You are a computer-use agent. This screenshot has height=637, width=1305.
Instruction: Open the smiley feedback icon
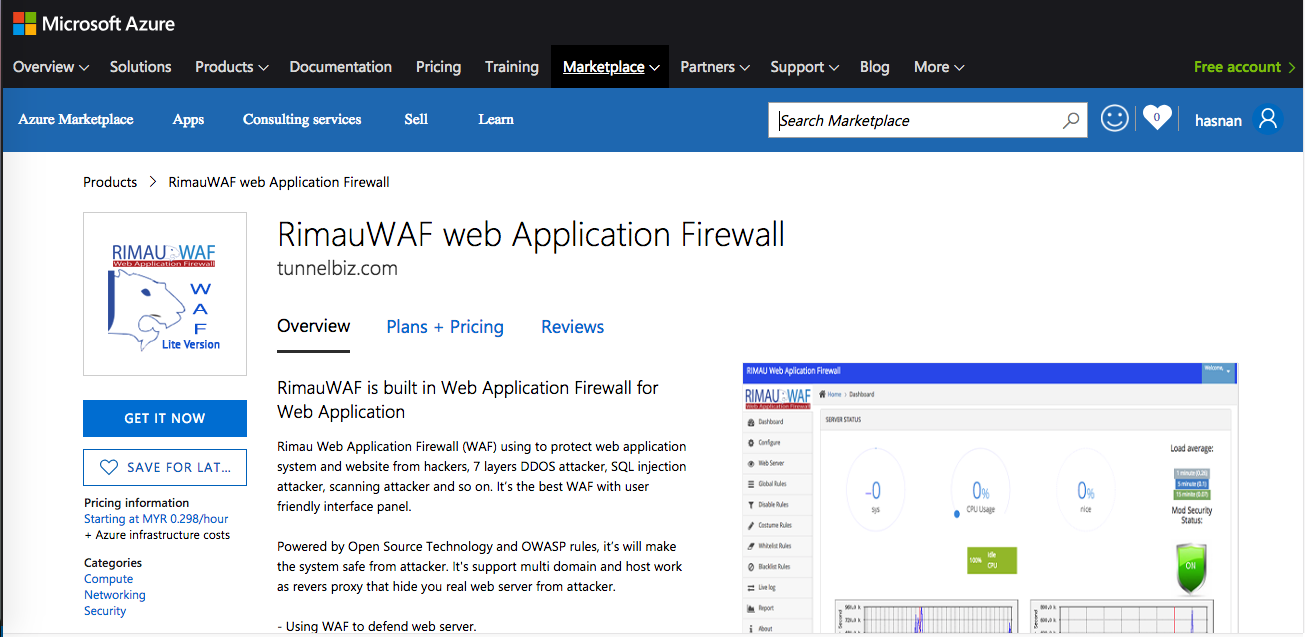tap(1115, 118)
